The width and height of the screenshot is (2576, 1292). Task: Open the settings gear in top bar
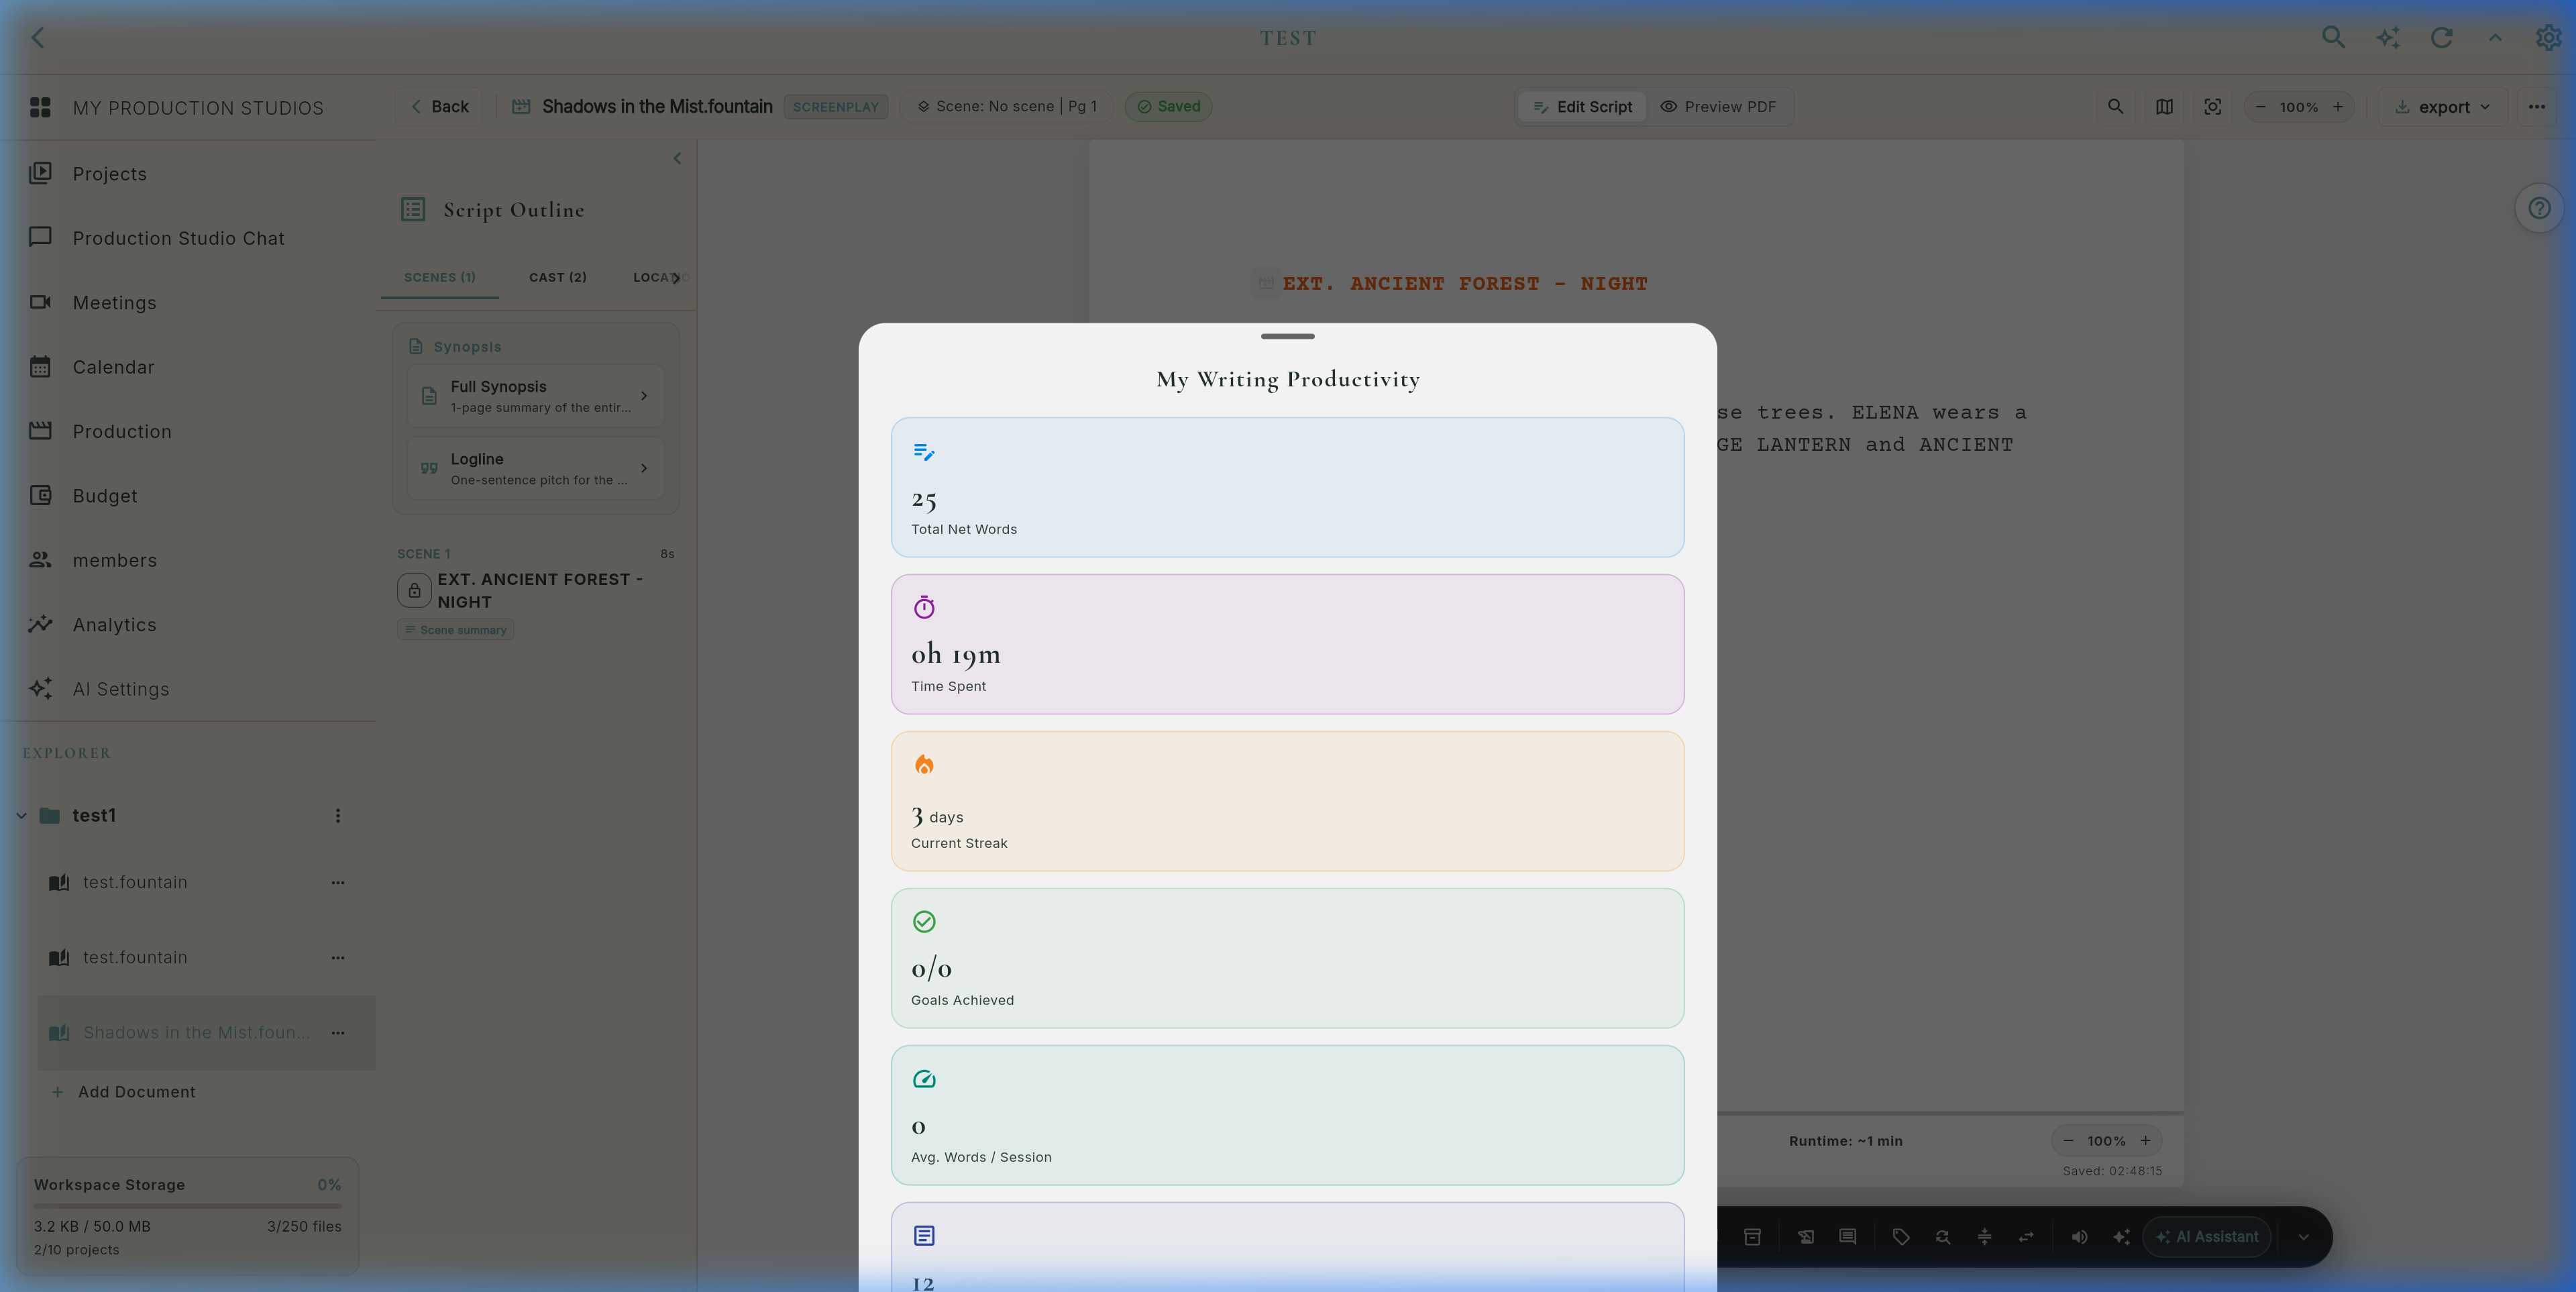(x=2548, y=37)
